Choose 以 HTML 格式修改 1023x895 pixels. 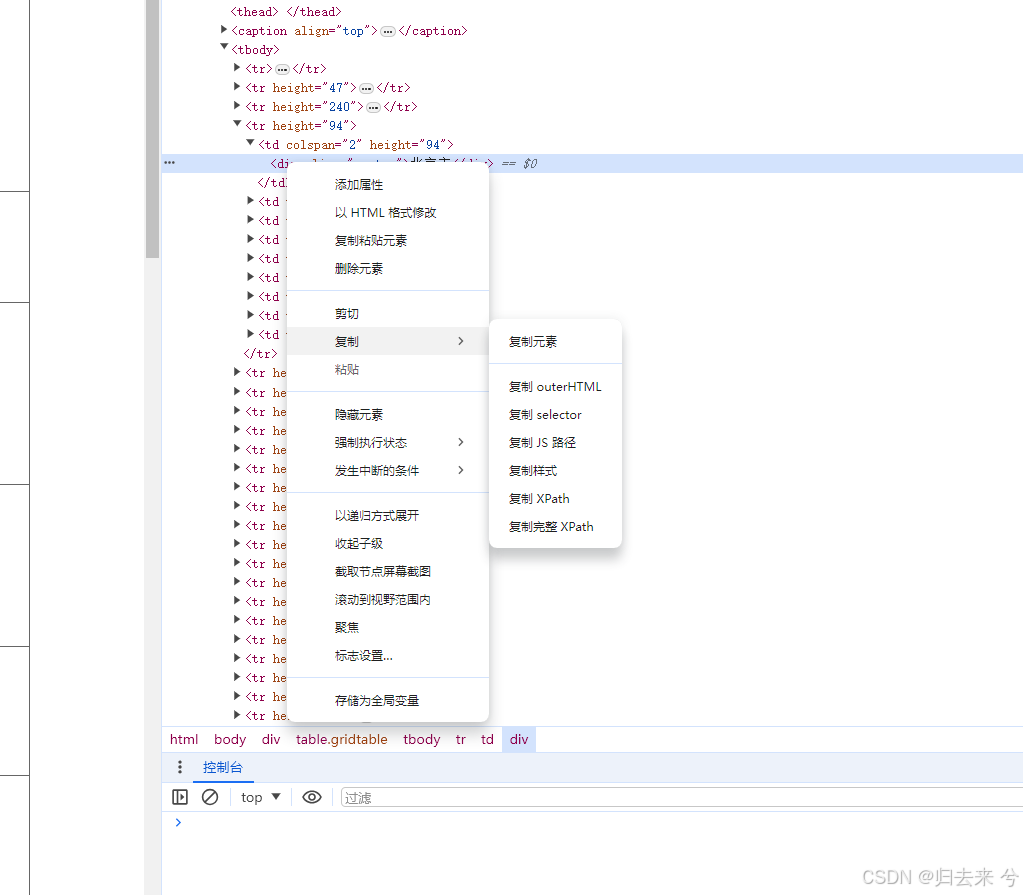388,213
